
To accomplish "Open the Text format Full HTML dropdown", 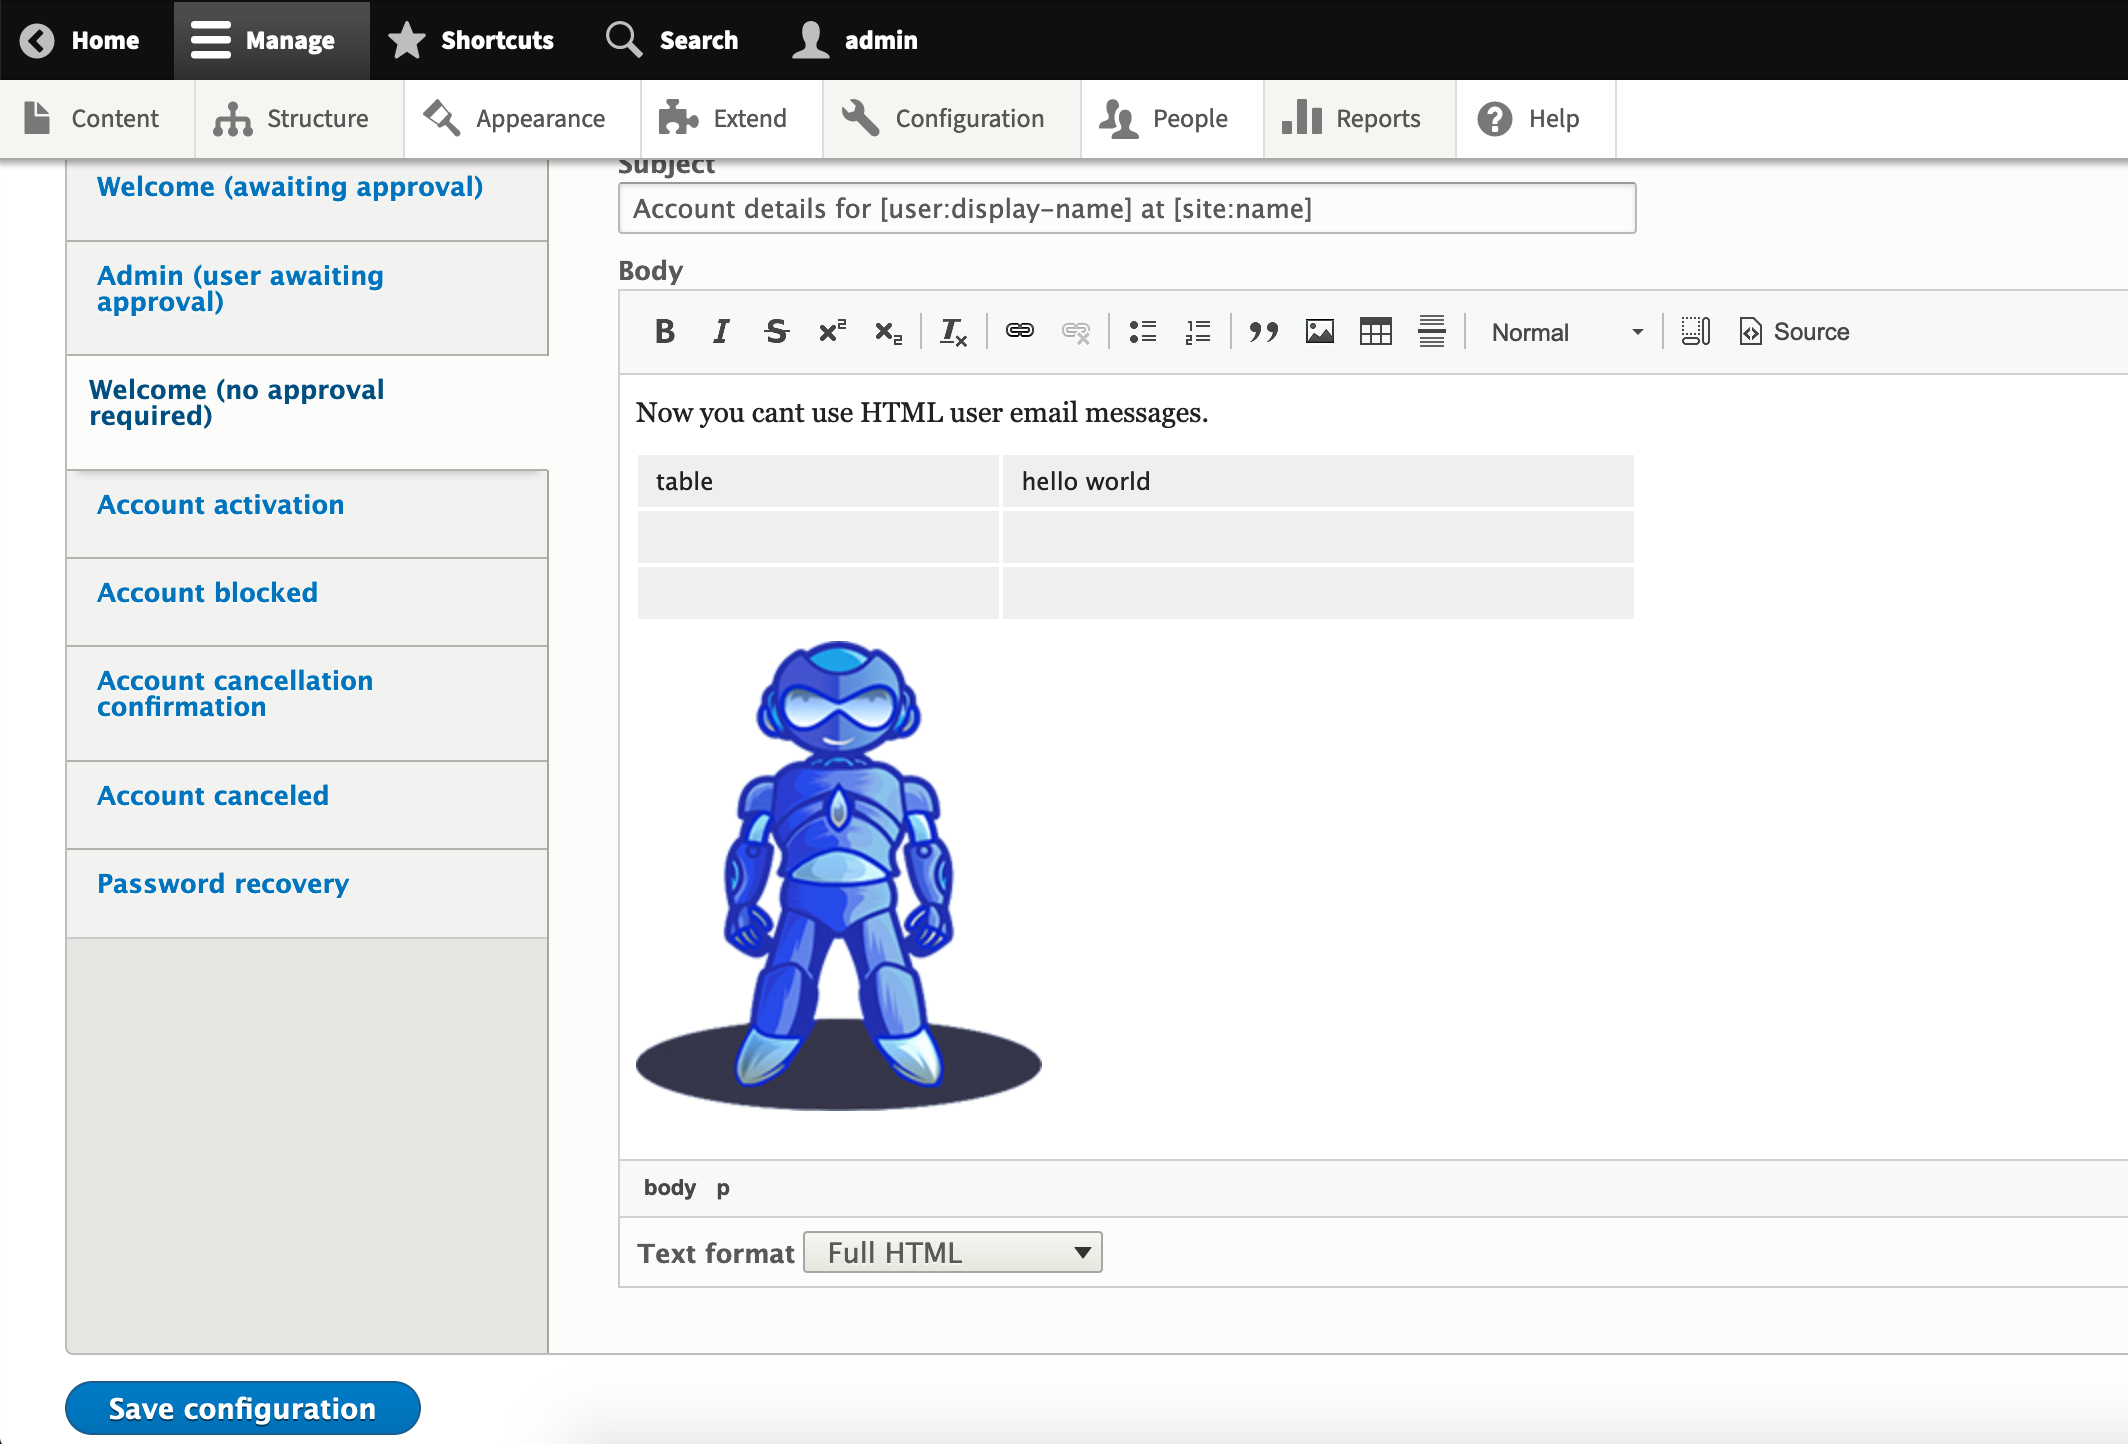I will (x=953, y=1253).
